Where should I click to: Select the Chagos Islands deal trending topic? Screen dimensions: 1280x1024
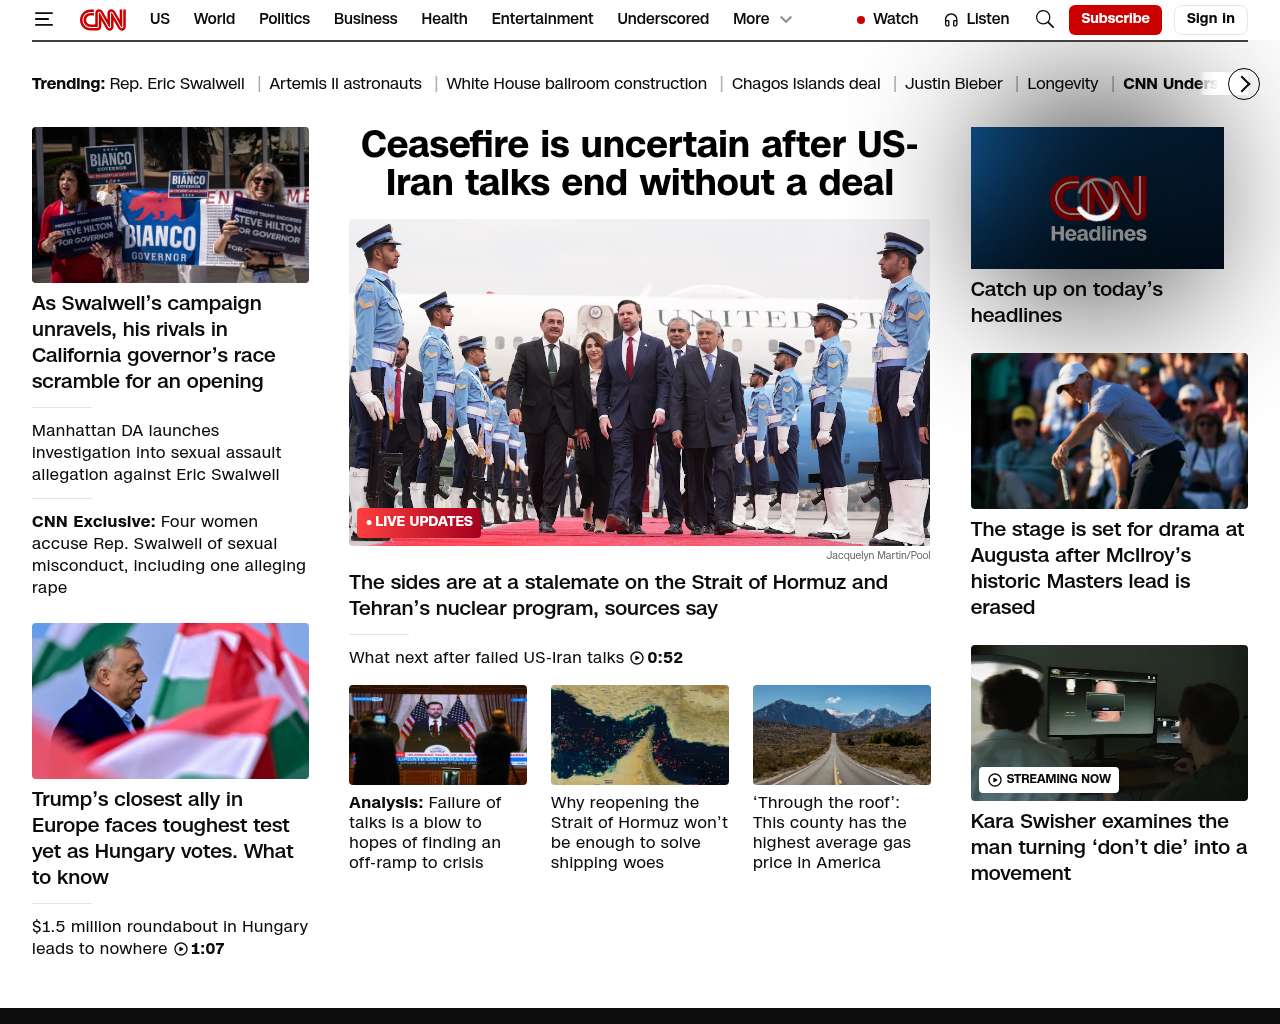click(x=805, y=84)
